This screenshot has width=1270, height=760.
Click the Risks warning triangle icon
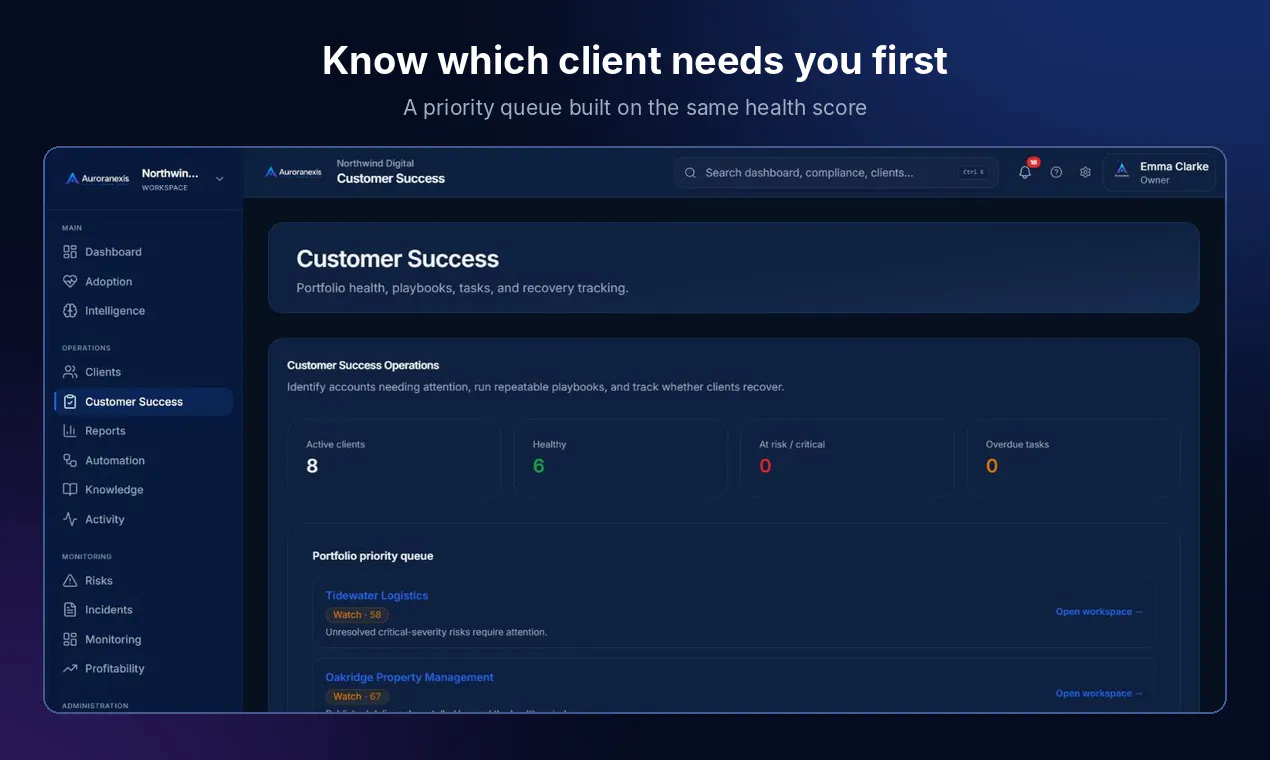[x=70, y=581]
